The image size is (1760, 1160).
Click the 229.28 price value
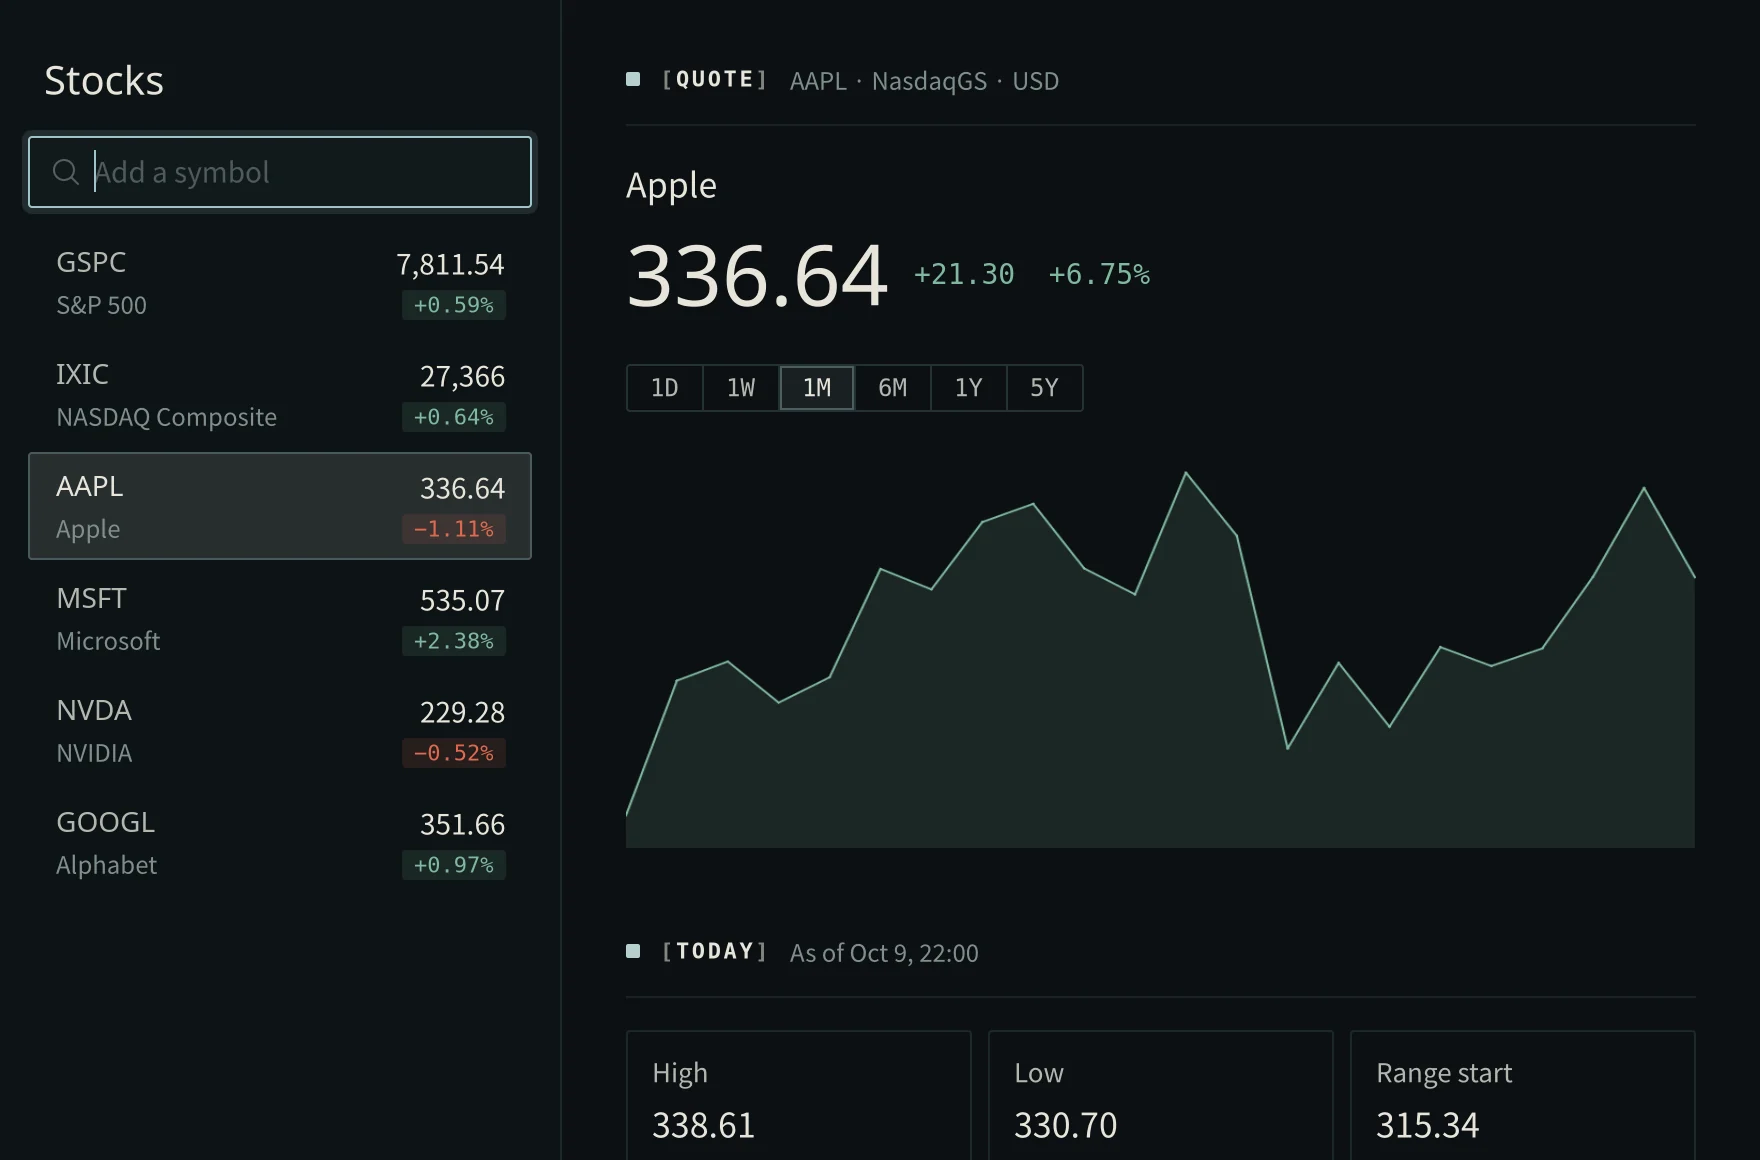point(462,712)
